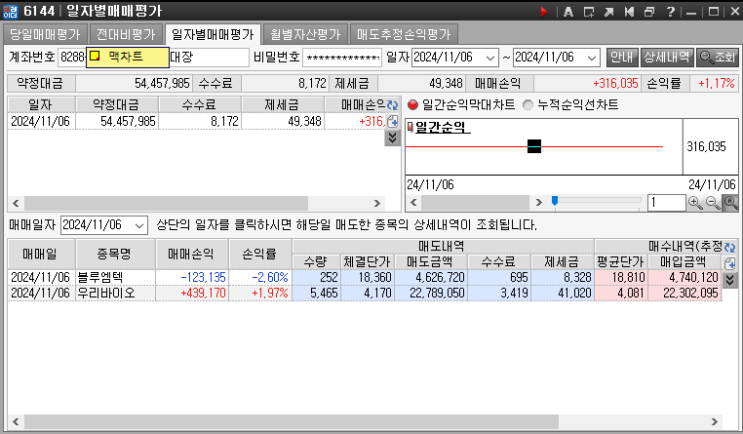
Task: Click the chart horizontal scrollbar thumb
Action: (475, 203)
